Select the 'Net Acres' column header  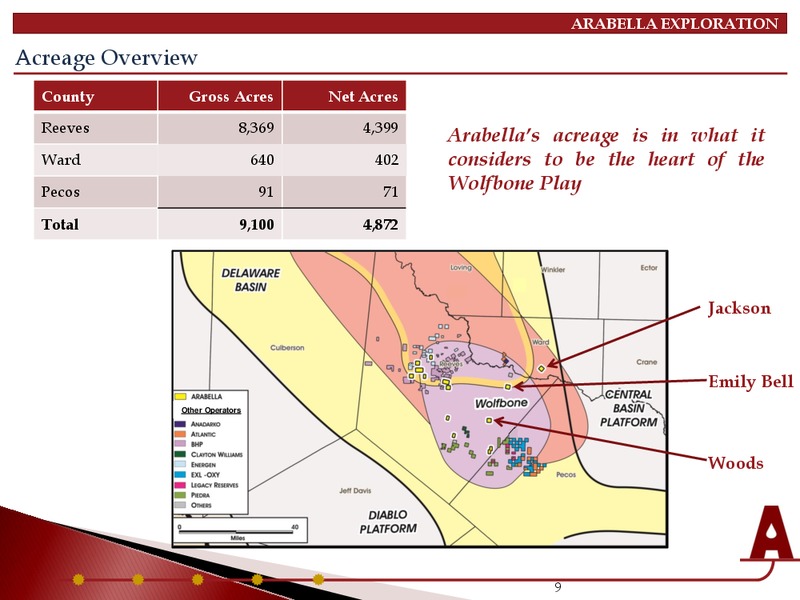(x=344, y=96)
